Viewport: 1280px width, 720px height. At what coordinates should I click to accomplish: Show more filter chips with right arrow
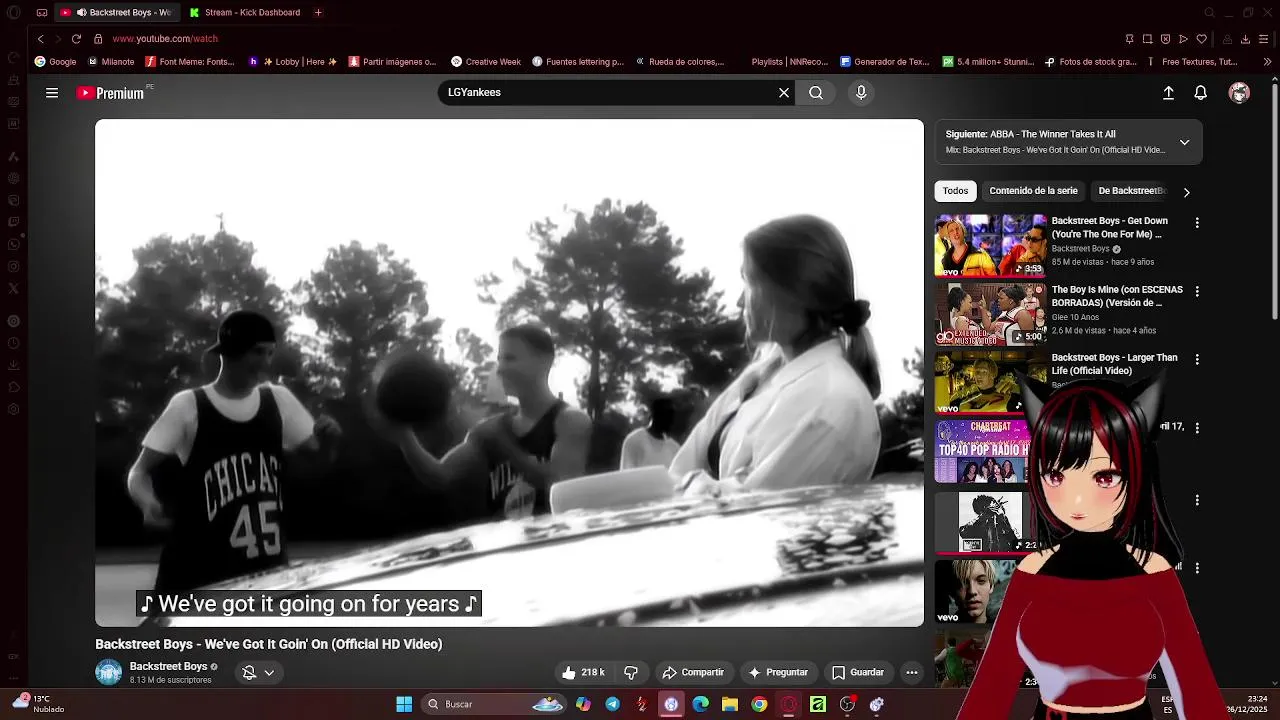[x=1187, y=191]
